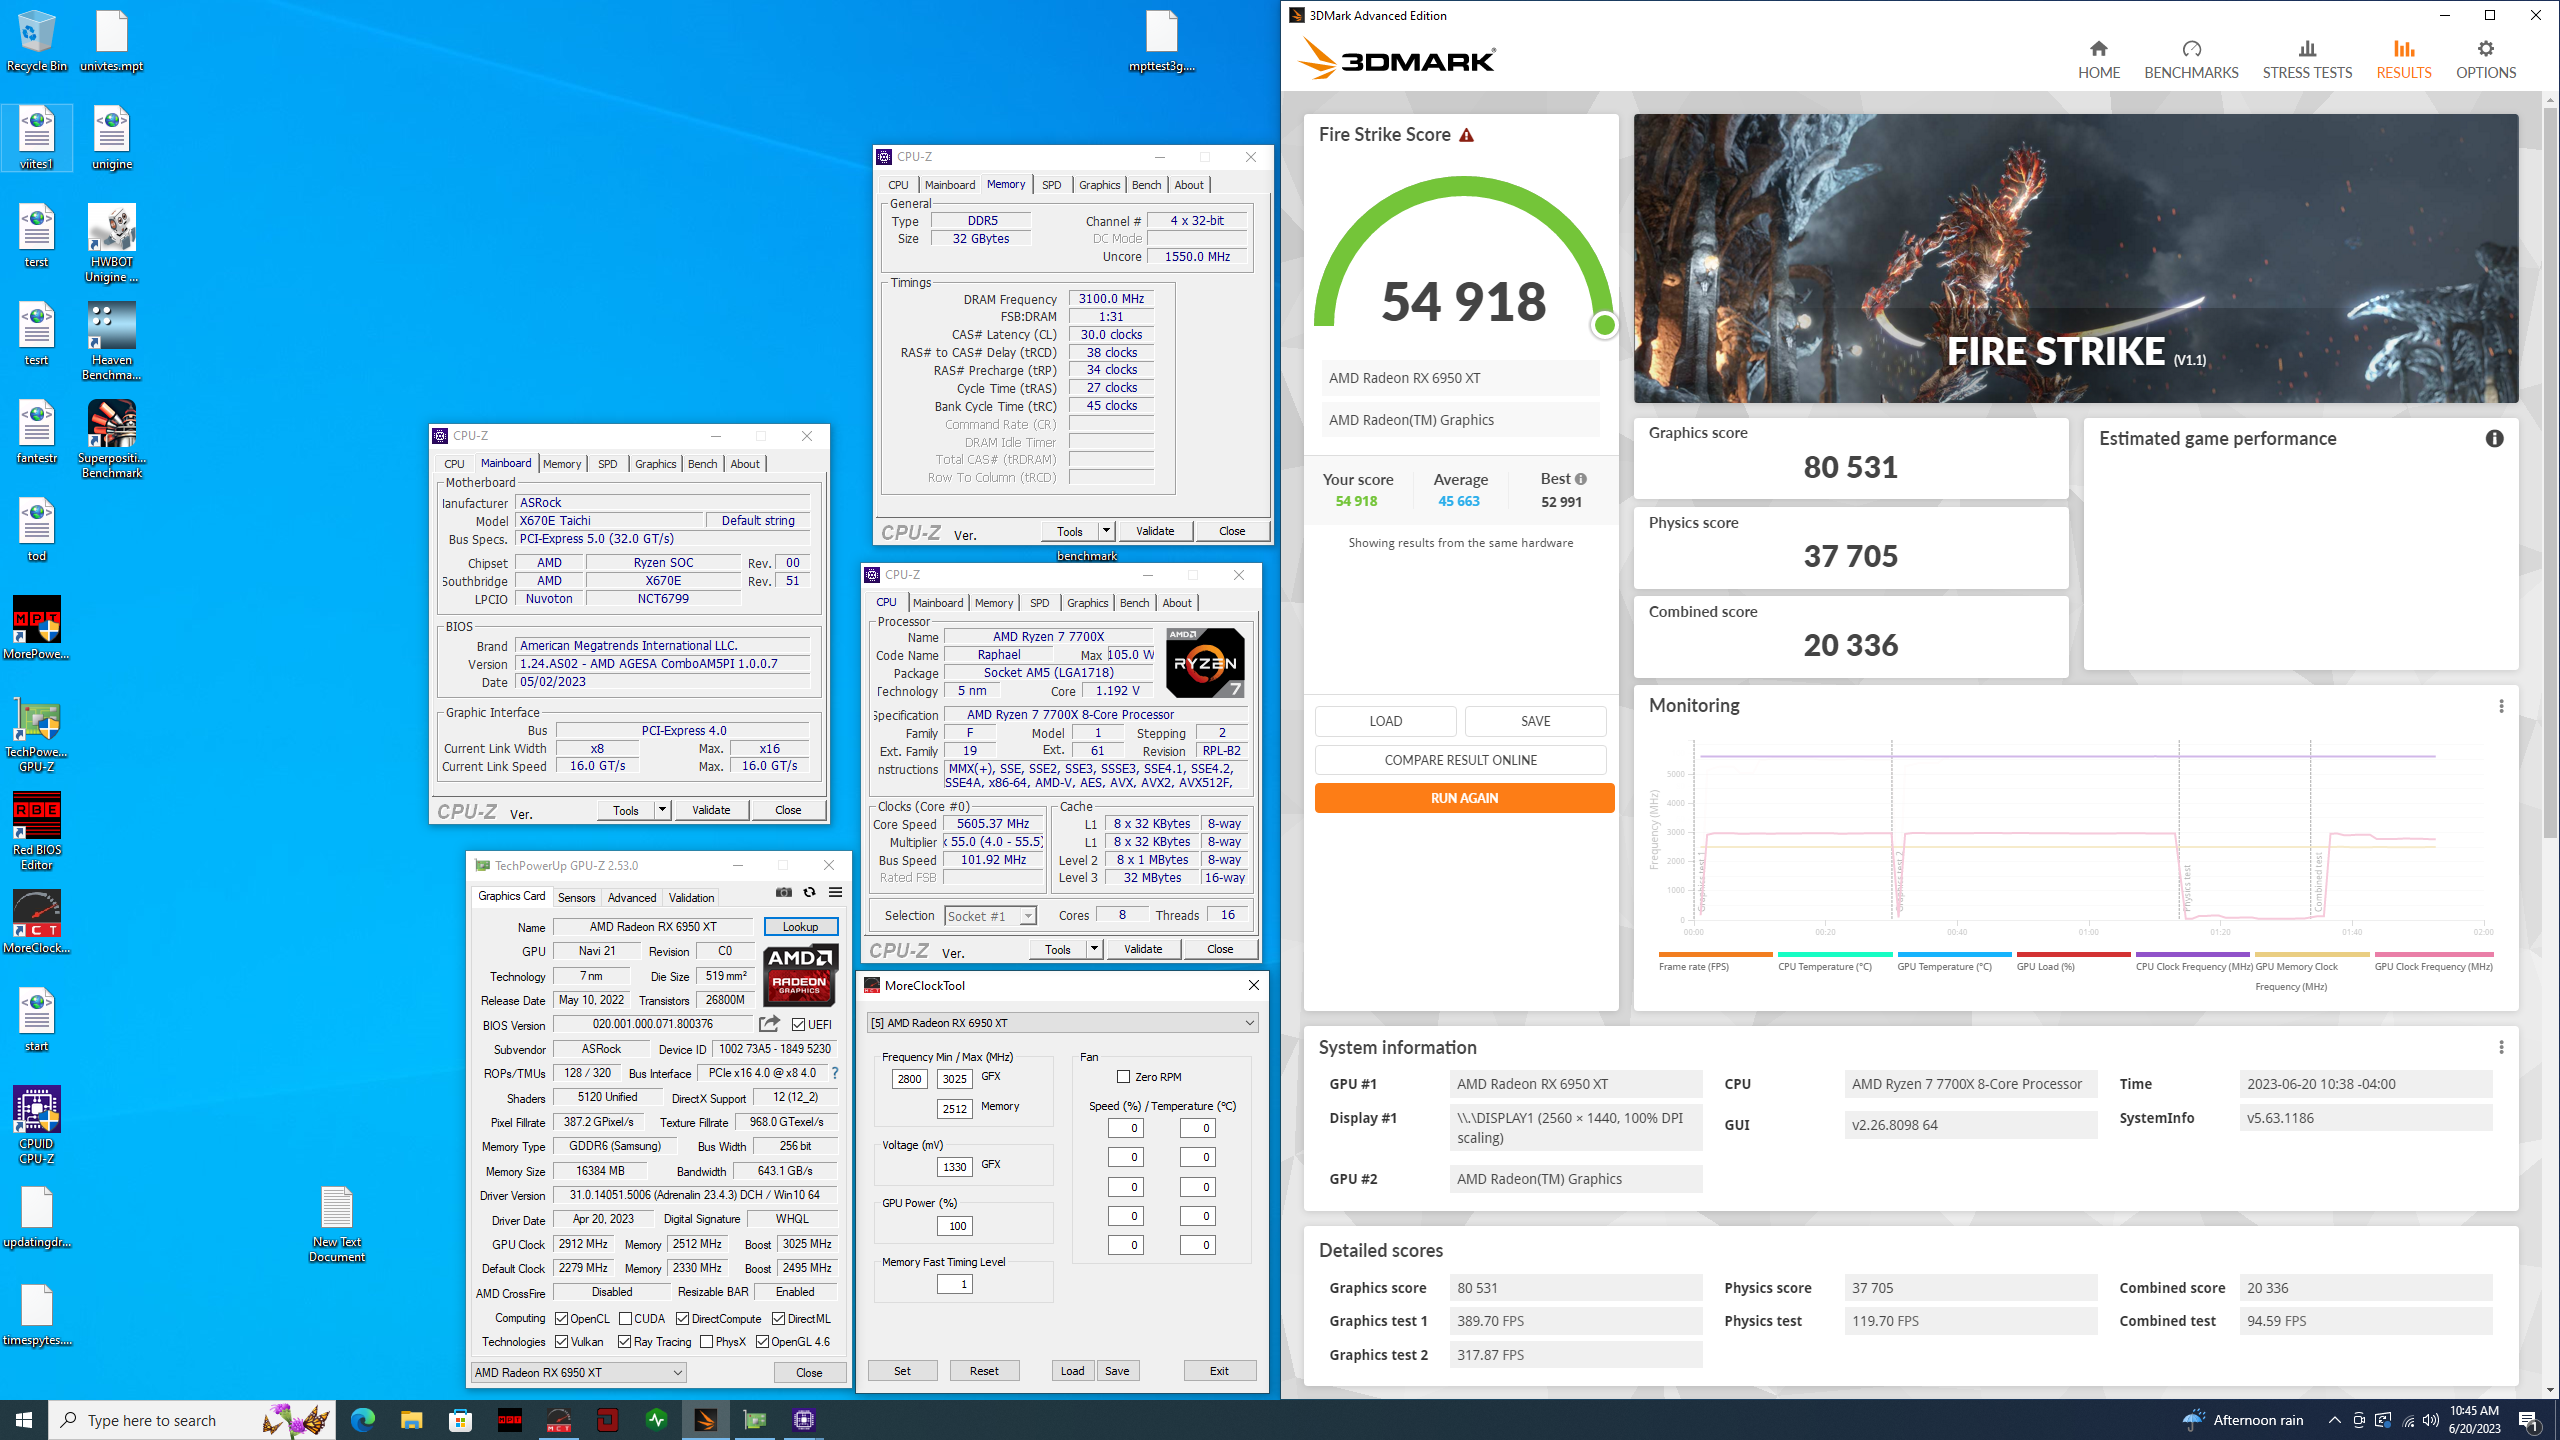The width and height of the screenshot is (2560, 1440).
Task: Toggle the CUDA checkbox in GPU-Z
Action: click(626, 1319)
